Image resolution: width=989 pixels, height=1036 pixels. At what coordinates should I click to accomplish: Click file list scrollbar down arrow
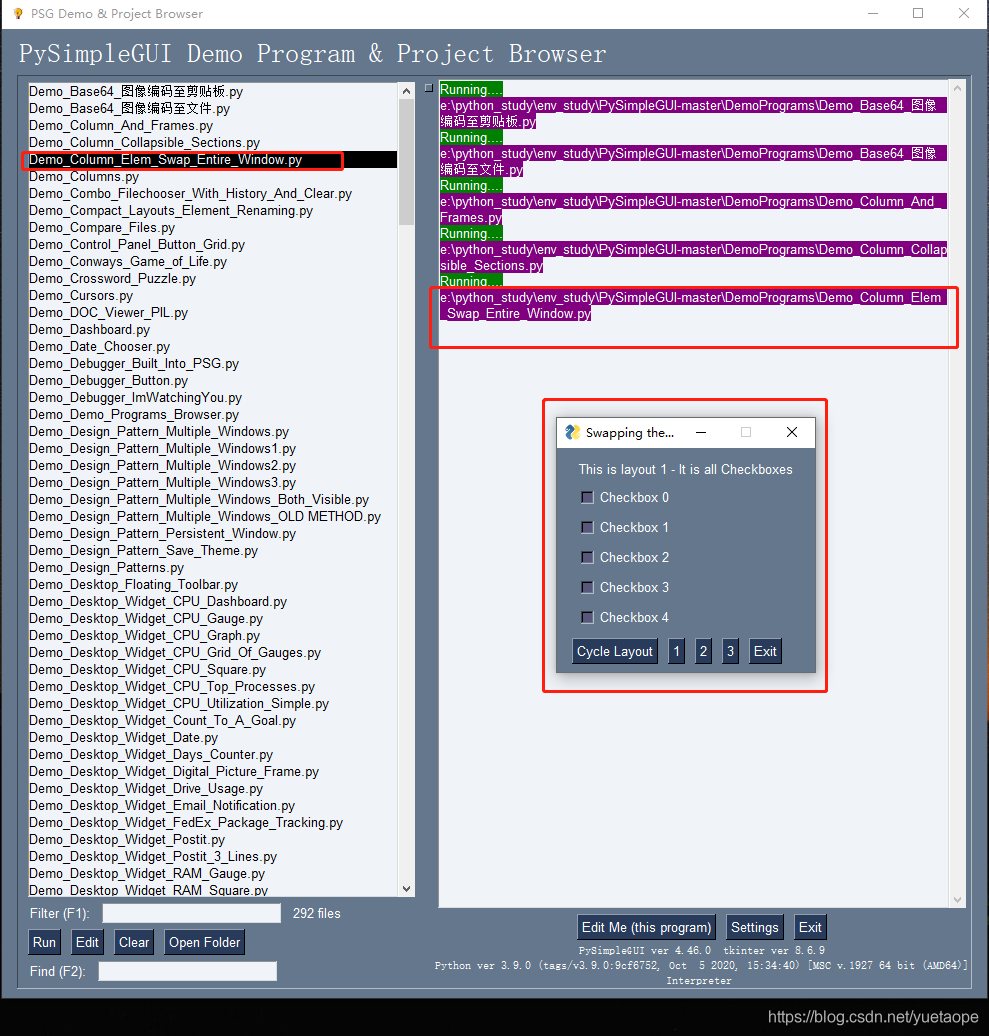tap(406, 889)
